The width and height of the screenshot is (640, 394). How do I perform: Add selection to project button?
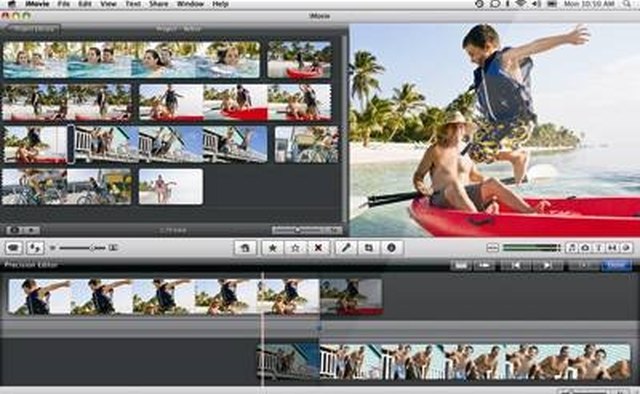tap(245, 248)
